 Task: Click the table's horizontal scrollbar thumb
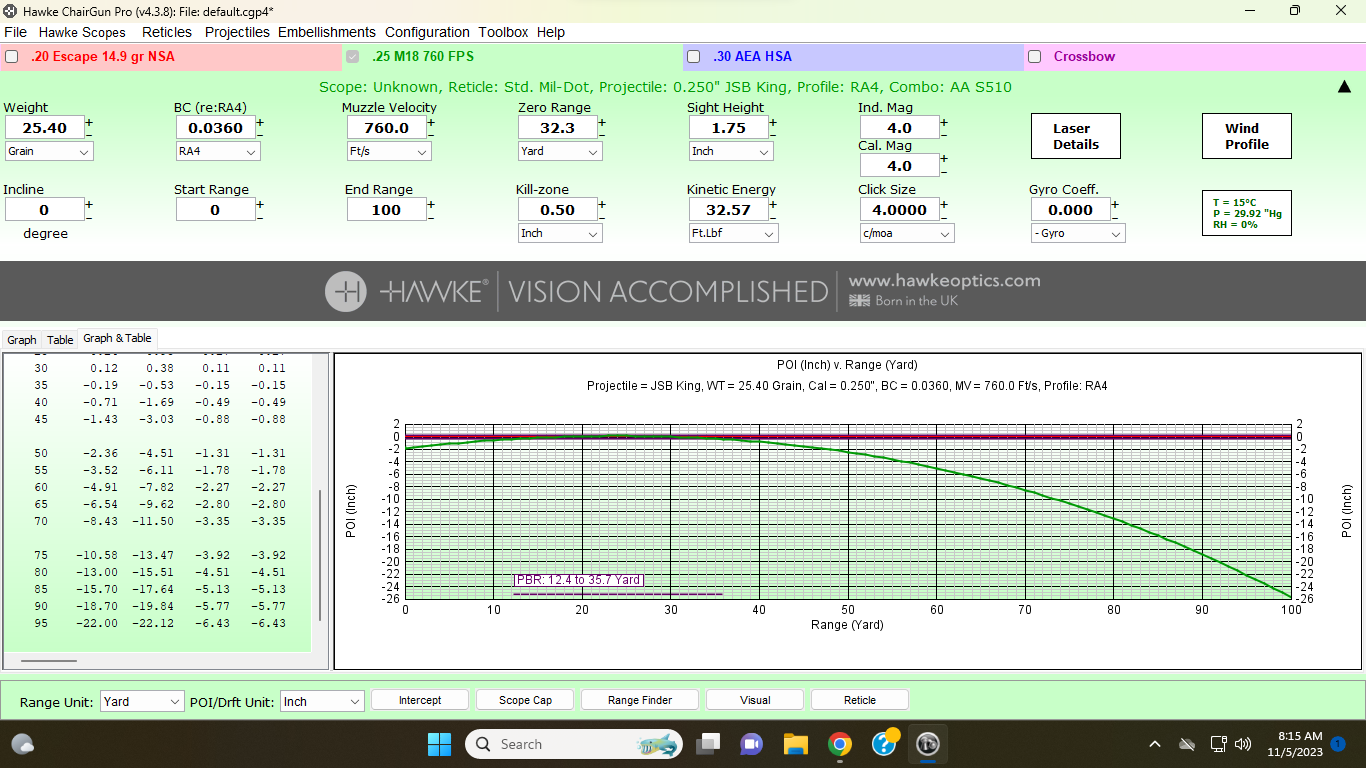click(48, 661)
